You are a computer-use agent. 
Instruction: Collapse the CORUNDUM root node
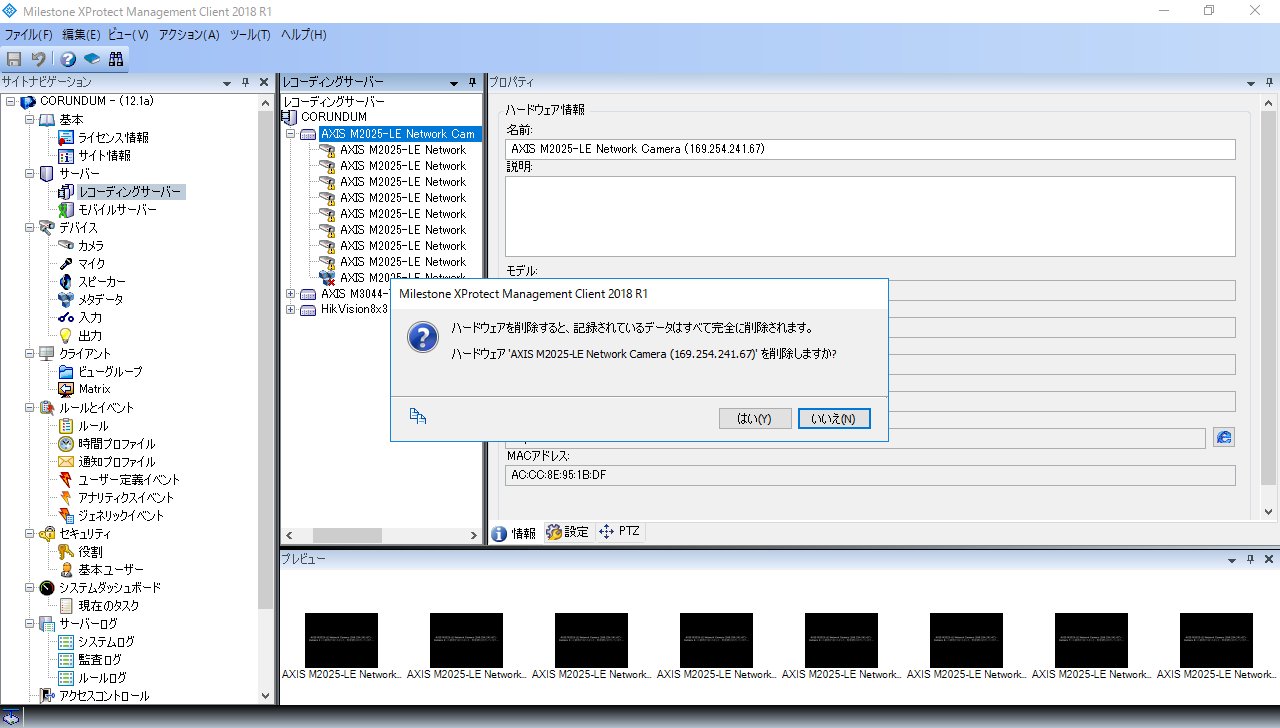coord(10,102)
